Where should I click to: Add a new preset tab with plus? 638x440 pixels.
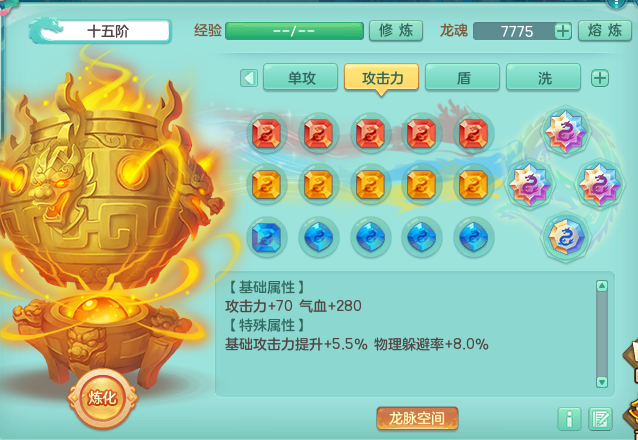[x=600, y=78]
